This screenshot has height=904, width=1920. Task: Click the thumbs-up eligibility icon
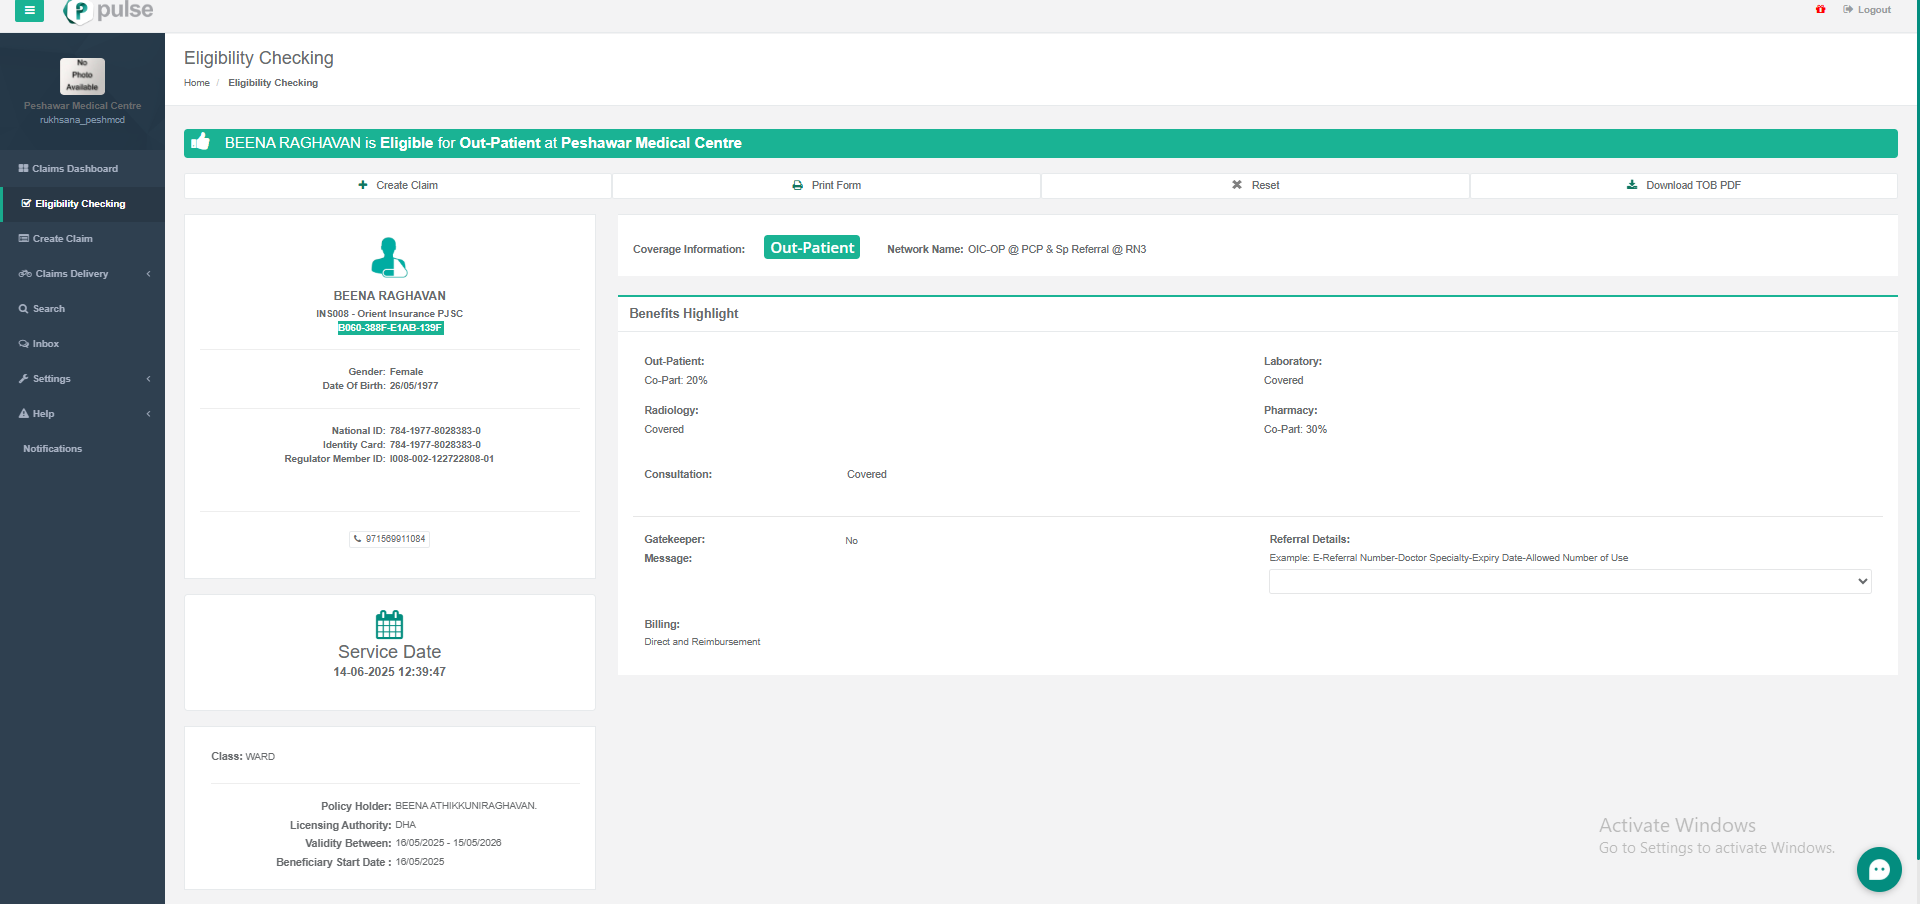point(201,142)
